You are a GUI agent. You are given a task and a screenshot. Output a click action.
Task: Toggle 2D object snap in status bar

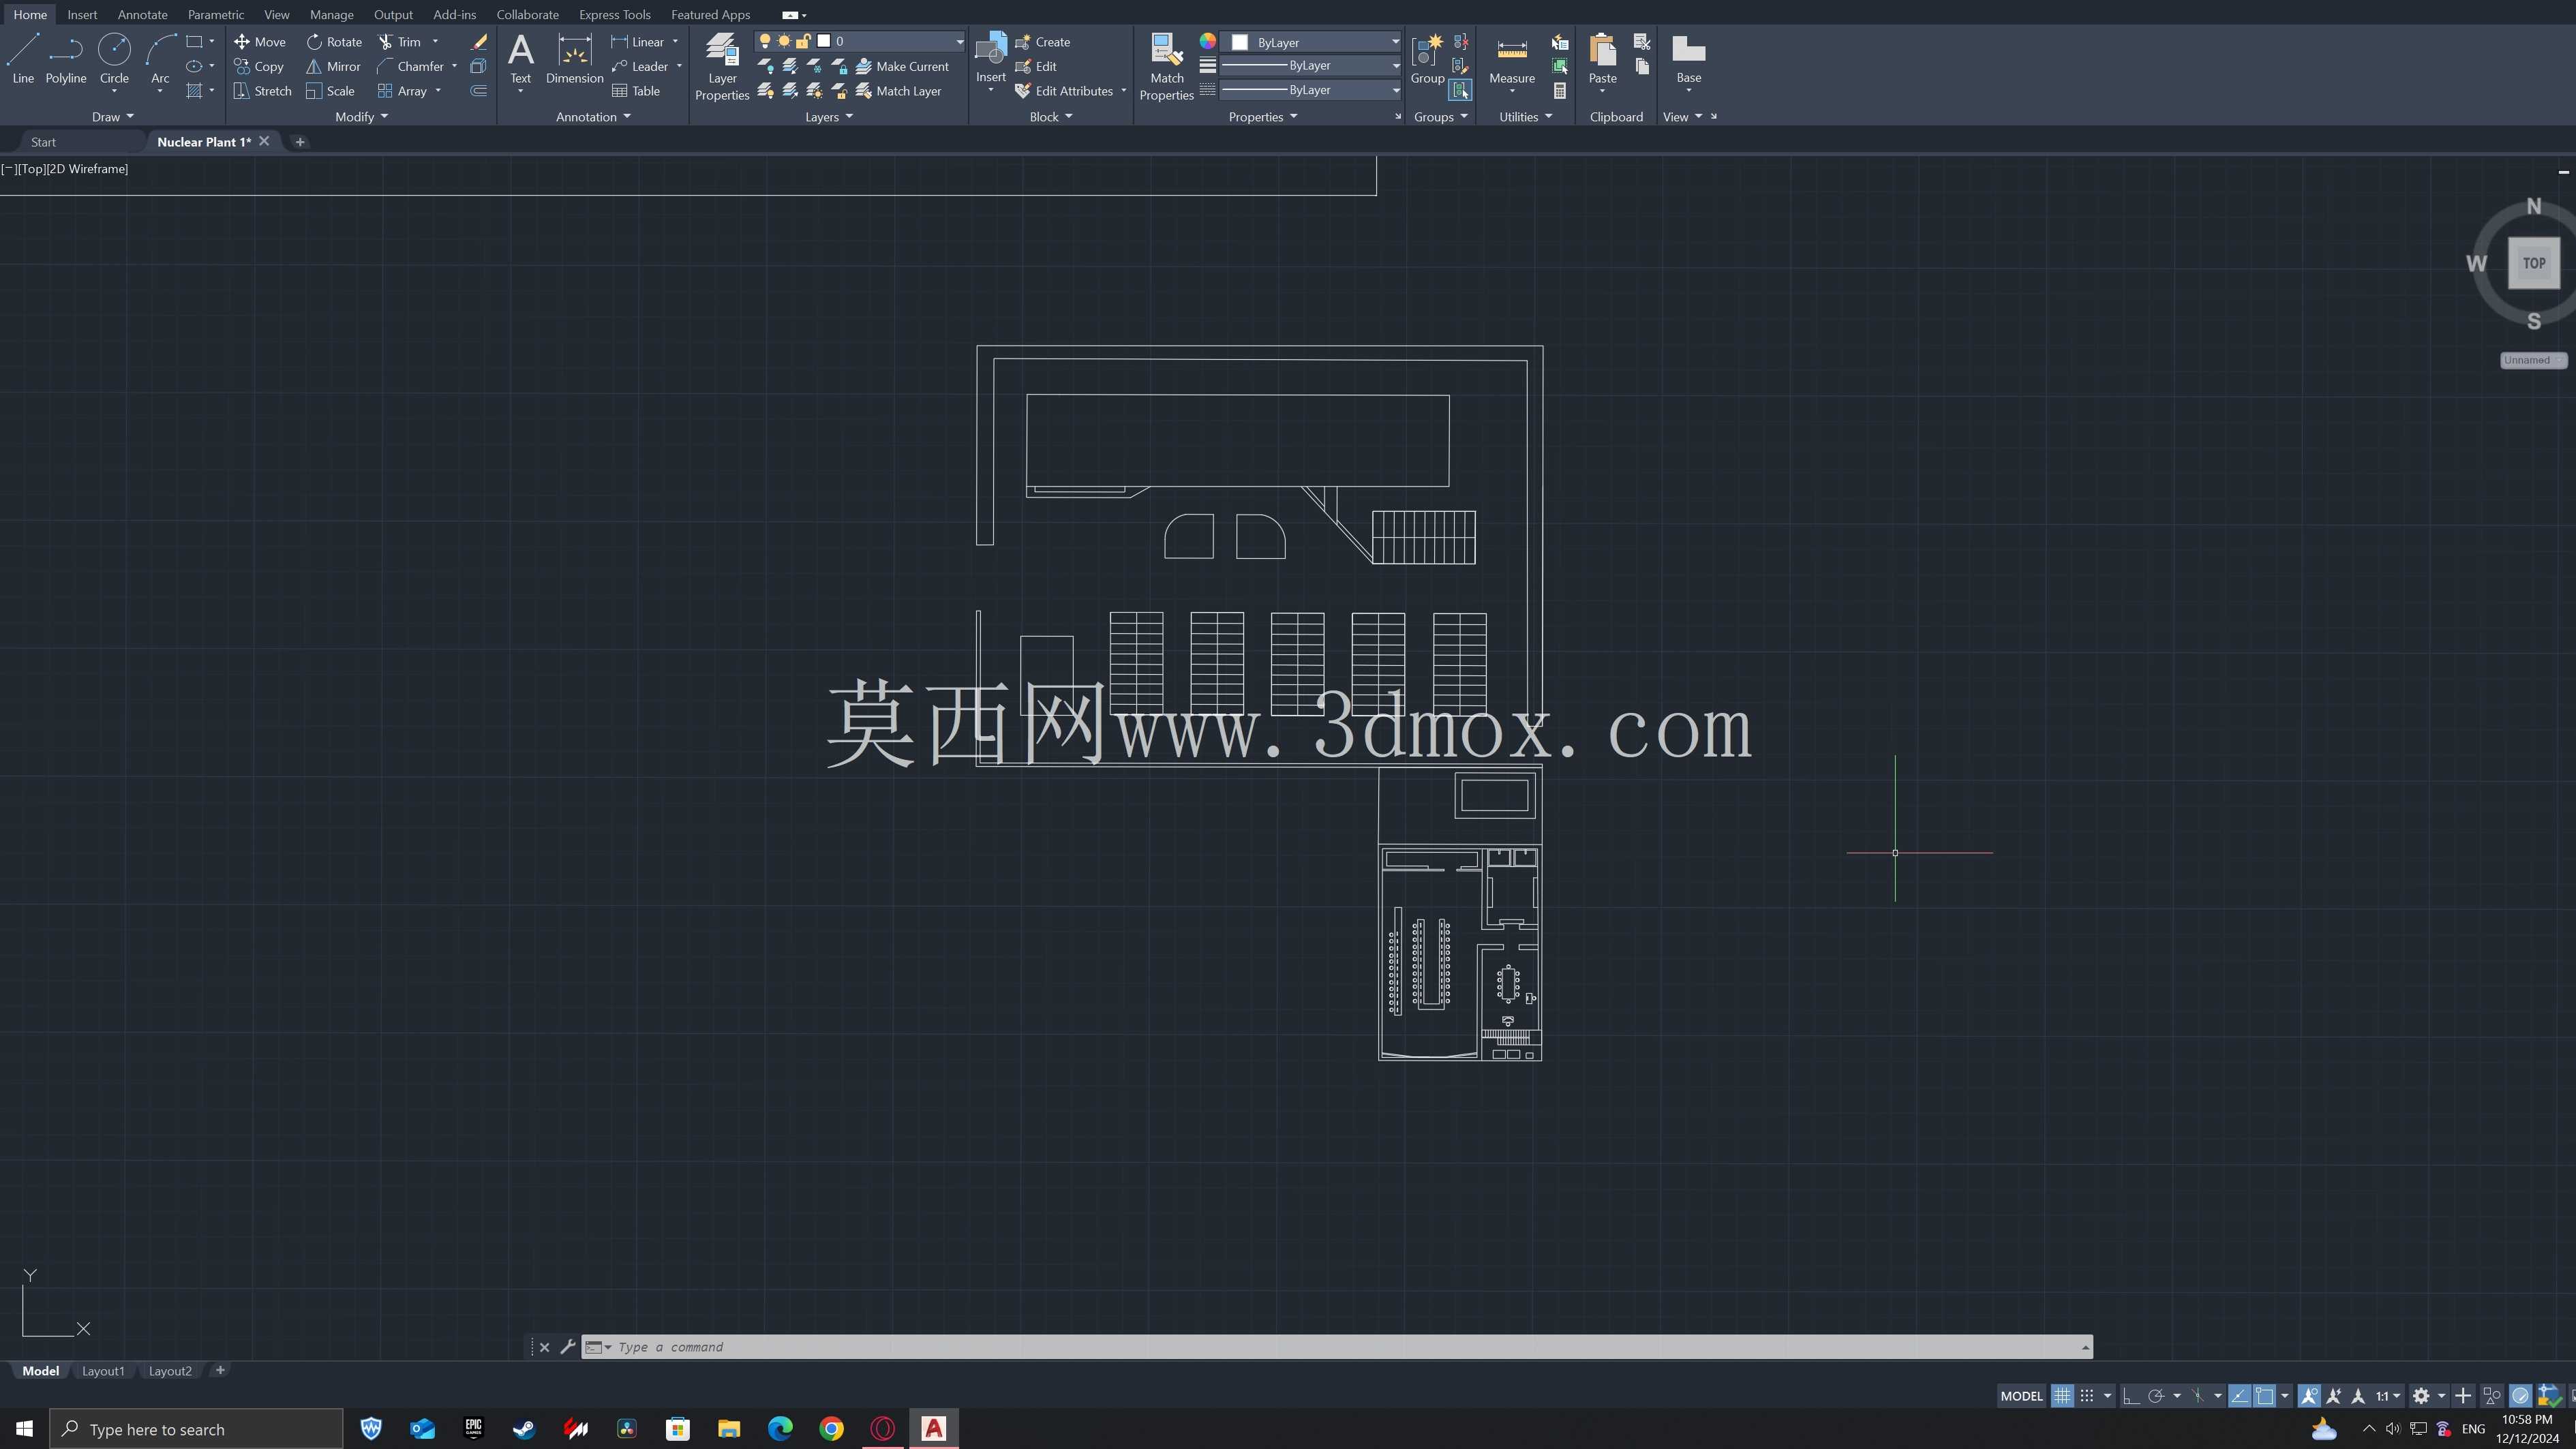click(2264, 1396)
